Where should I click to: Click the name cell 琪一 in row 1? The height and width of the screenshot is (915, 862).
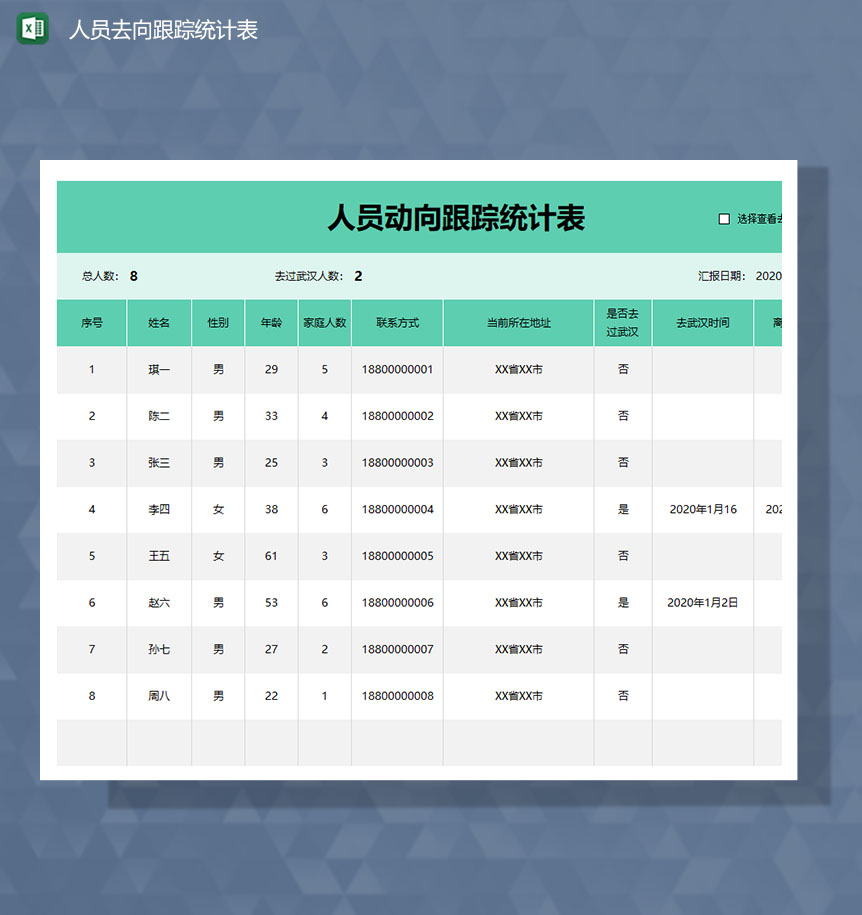tap(159, 369)
